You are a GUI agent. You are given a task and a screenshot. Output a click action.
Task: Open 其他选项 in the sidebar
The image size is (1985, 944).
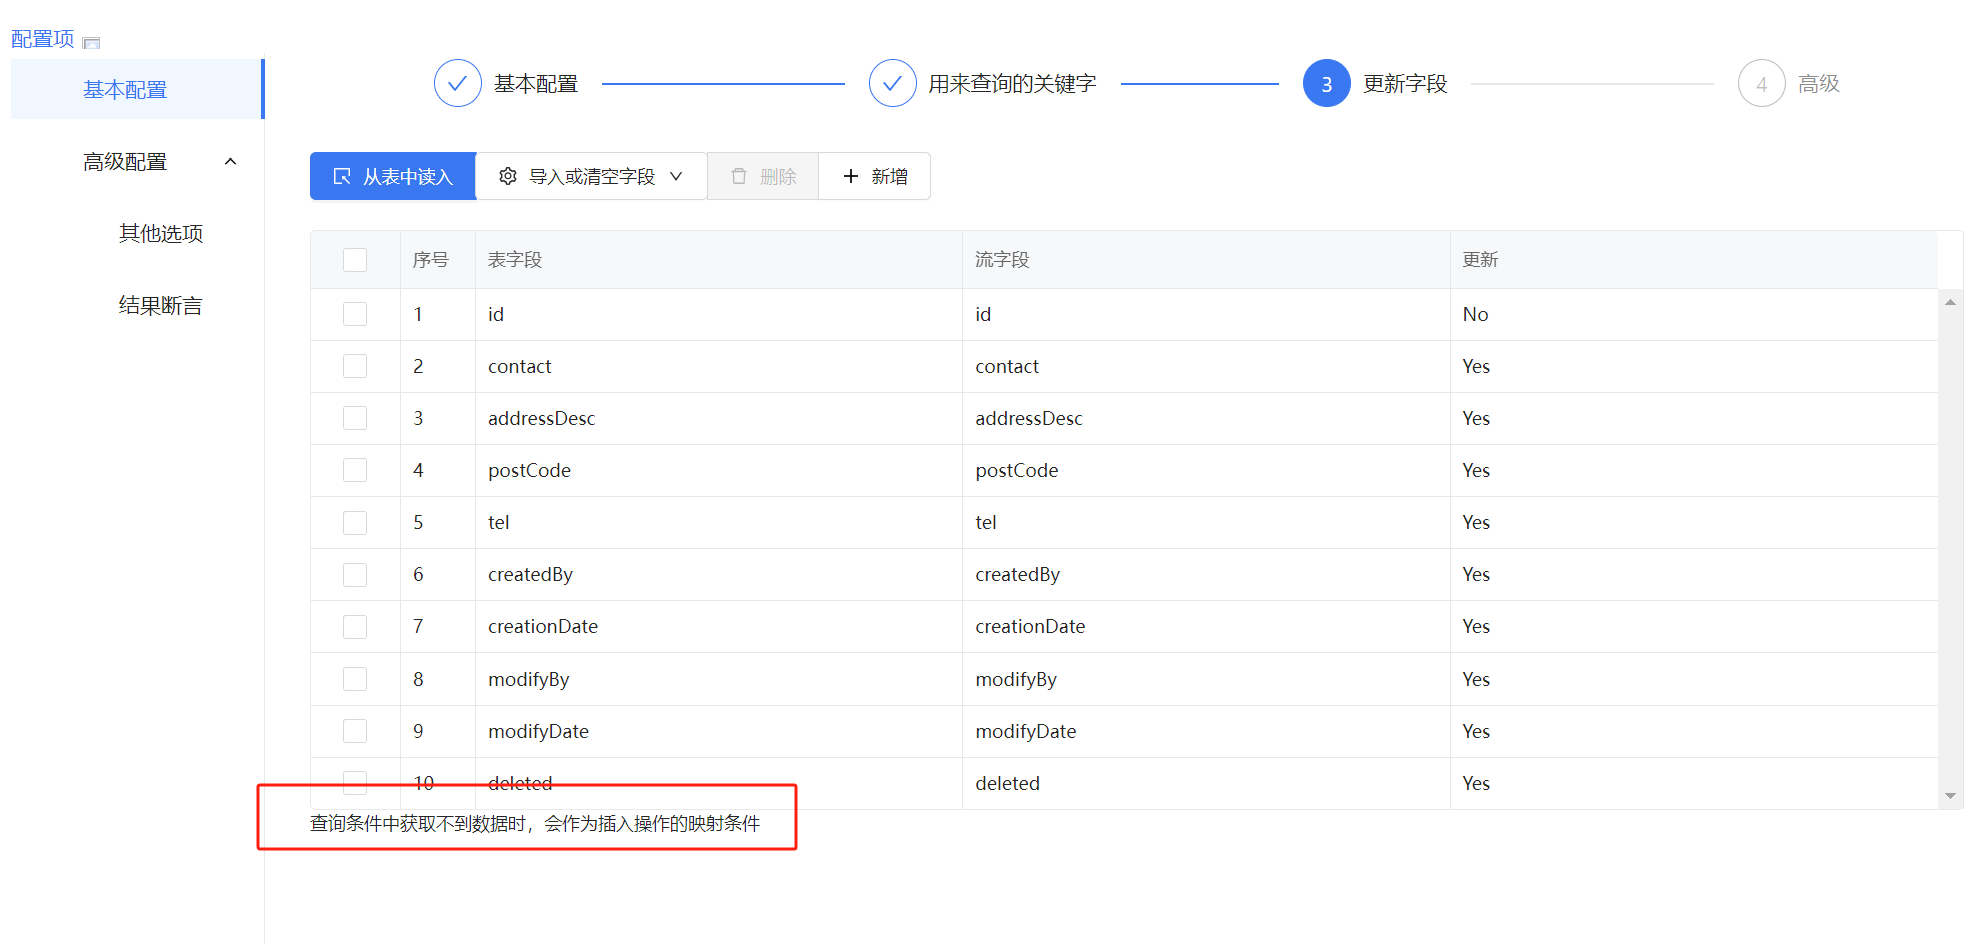161,233
